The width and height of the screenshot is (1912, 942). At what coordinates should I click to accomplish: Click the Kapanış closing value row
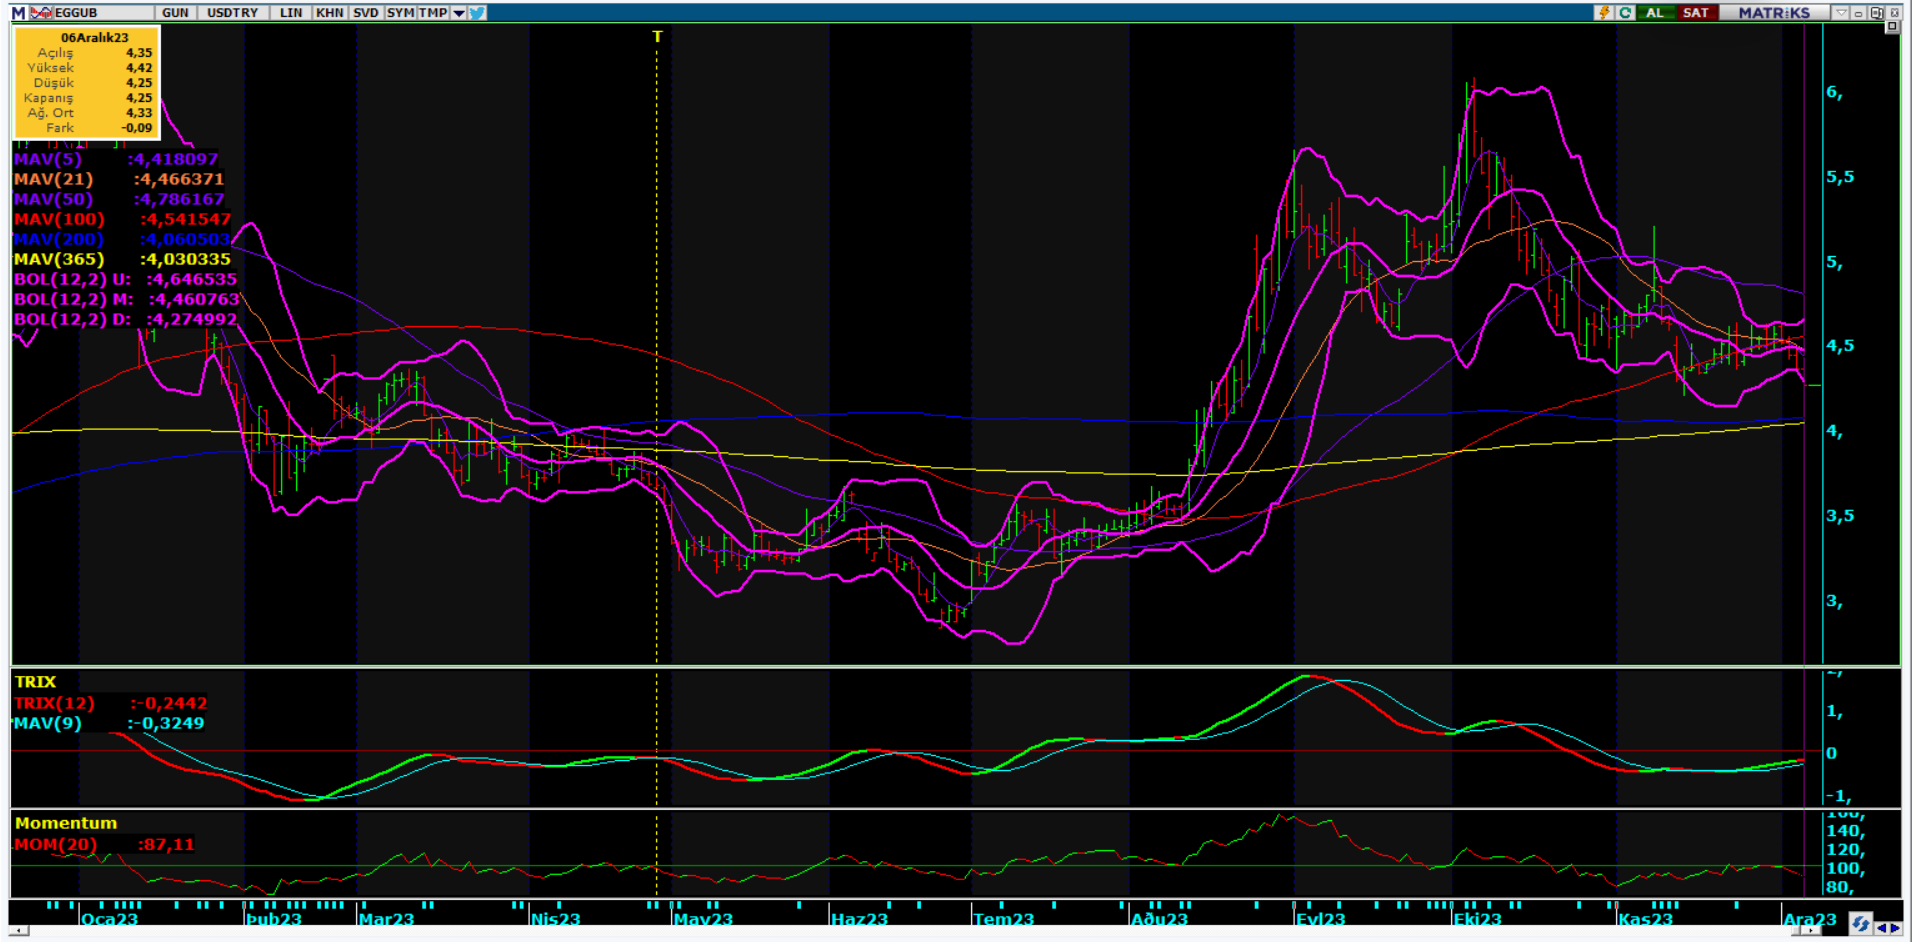87,98
